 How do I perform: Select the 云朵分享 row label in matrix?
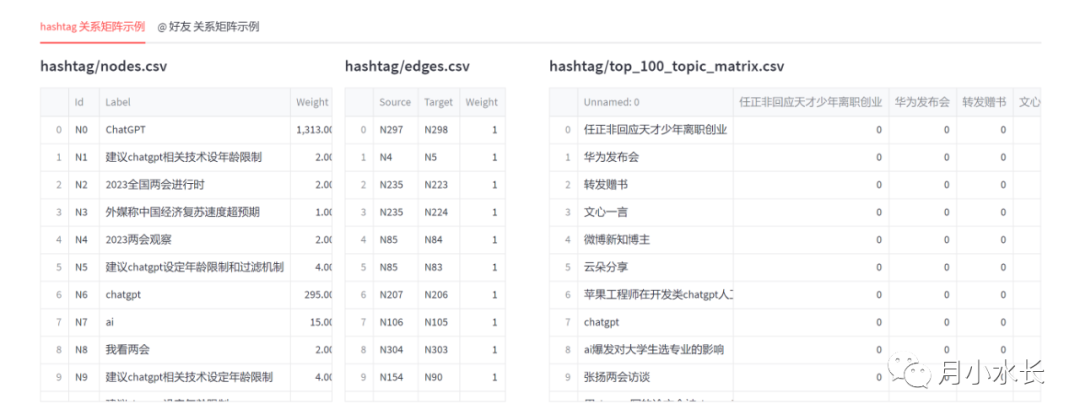click(x=655, y=267)
